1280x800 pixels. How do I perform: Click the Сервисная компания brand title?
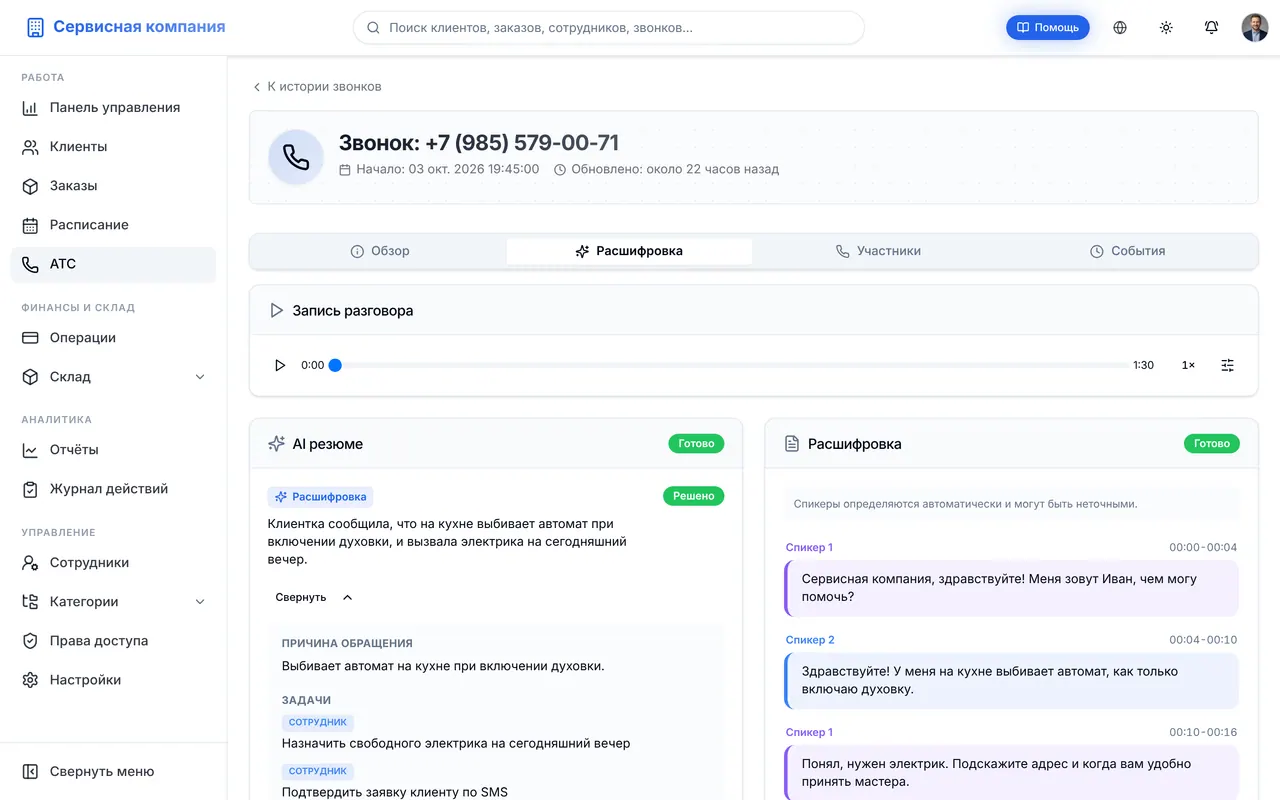tap(139, 27)
